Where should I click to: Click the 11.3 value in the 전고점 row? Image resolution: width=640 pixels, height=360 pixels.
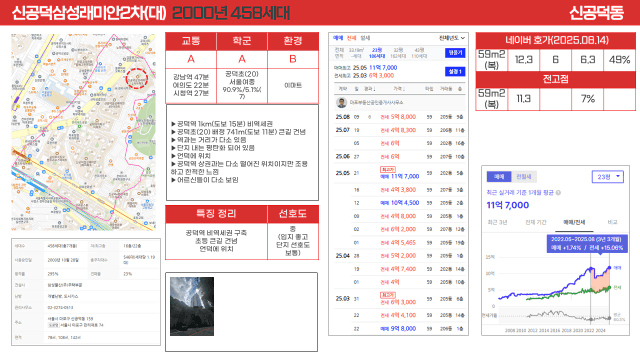(524, 99)
